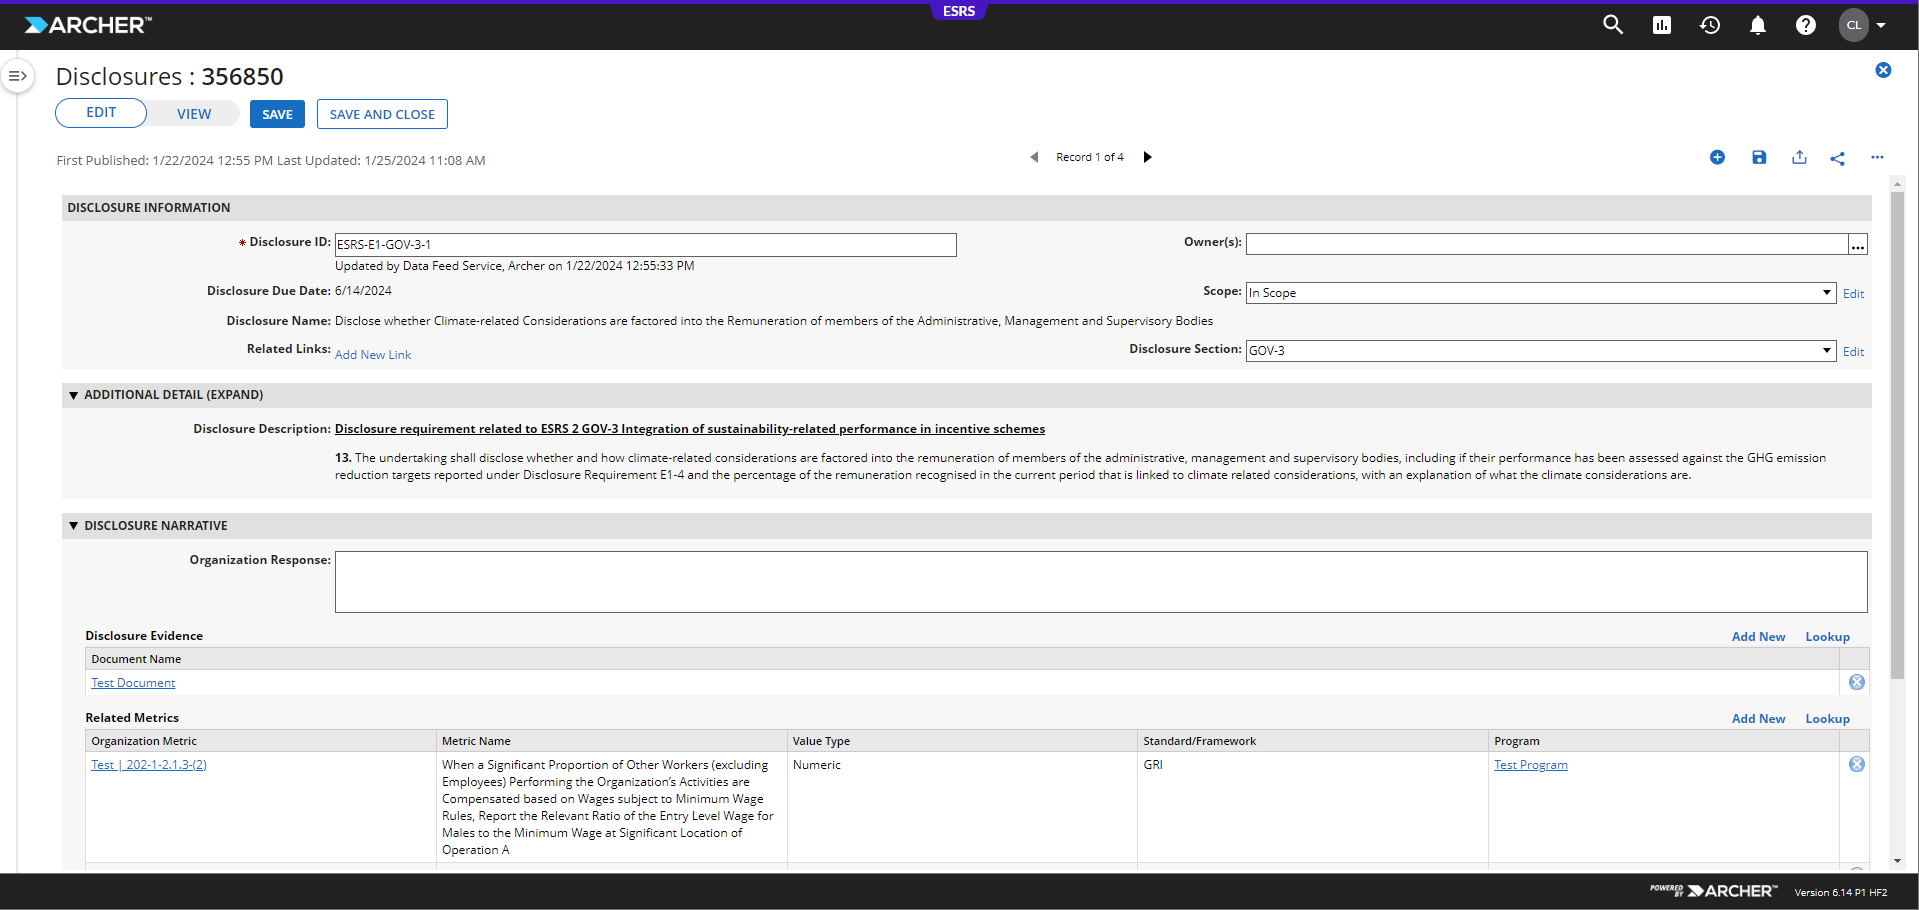Click inside the Organization Response text box

1101,582
